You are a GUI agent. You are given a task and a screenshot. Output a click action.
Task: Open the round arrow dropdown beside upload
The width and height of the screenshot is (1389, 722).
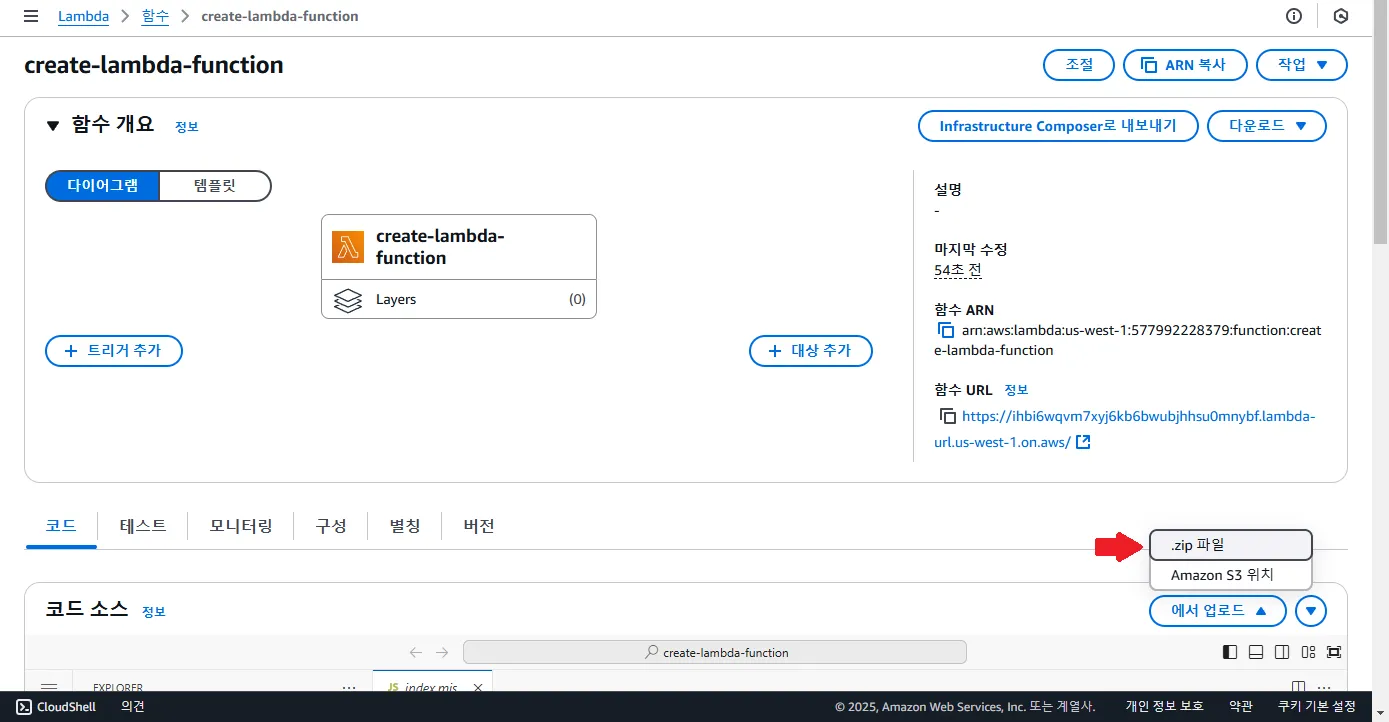(x=1311, y=610)
